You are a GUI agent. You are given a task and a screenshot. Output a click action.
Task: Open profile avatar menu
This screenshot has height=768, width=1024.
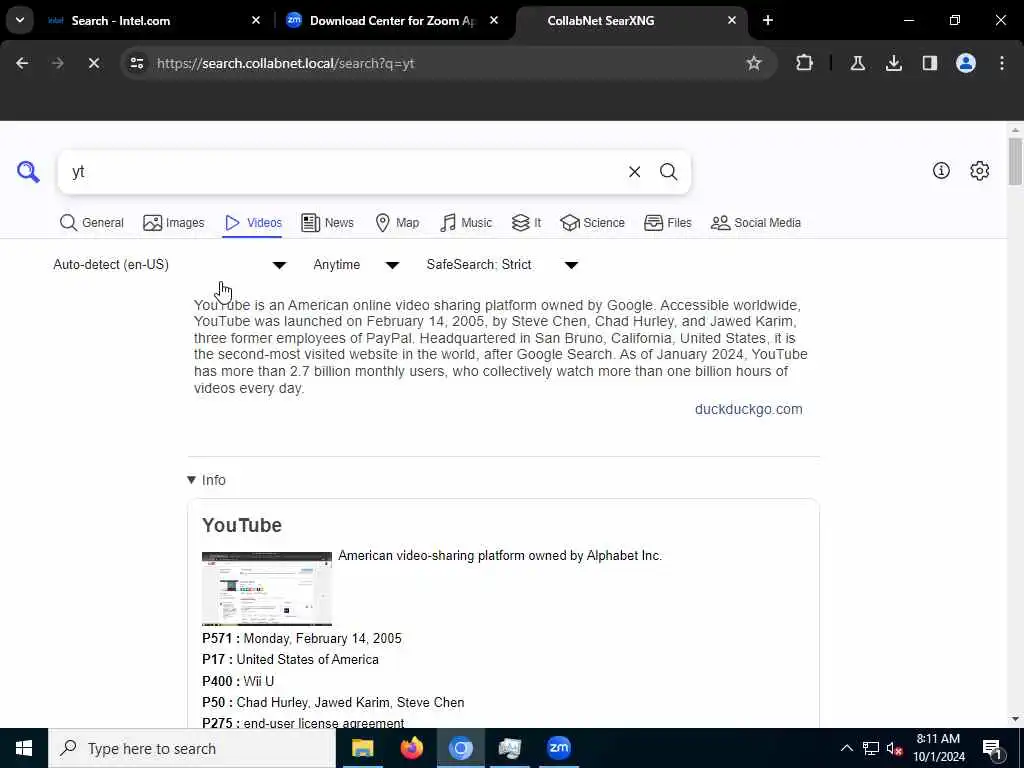(x=965, y=63)
